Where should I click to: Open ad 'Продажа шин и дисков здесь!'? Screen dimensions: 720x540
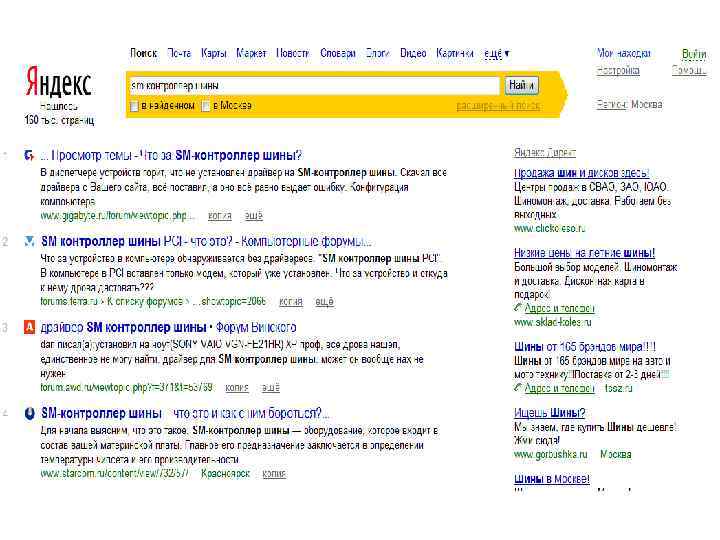(581, 173)
